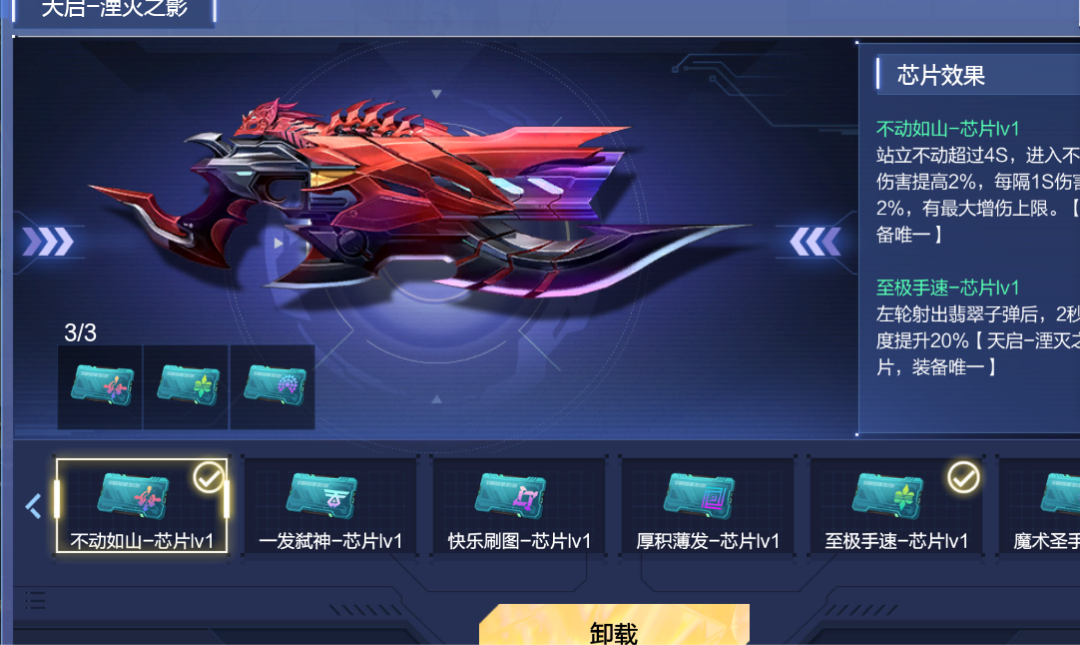Click the green 至极手速-芯片lv1 effect title
This screenshot has height=645, width=1080.
pyautogui.click(x=947, y=287)
